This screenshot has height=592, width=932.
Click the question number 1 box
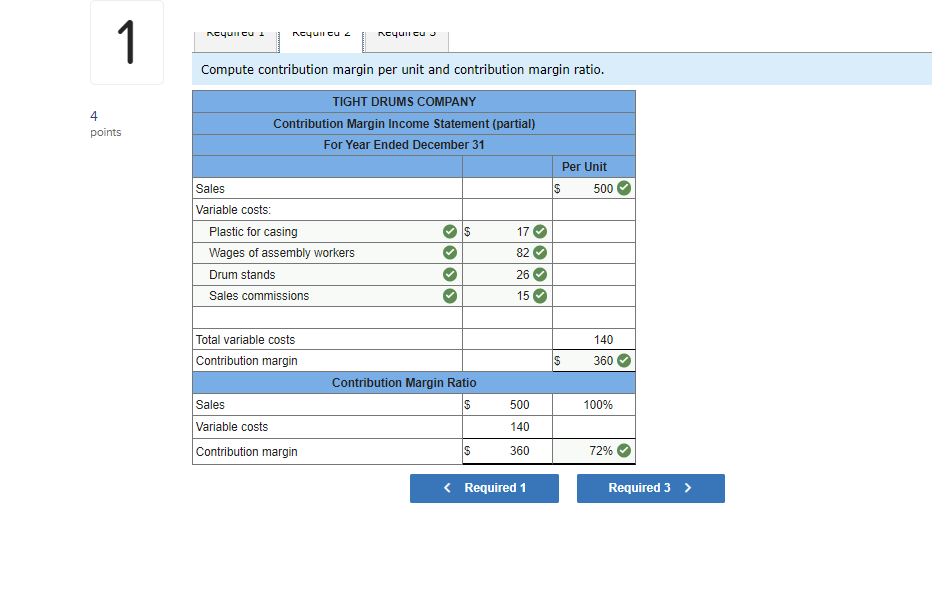[x=127, y=42]
